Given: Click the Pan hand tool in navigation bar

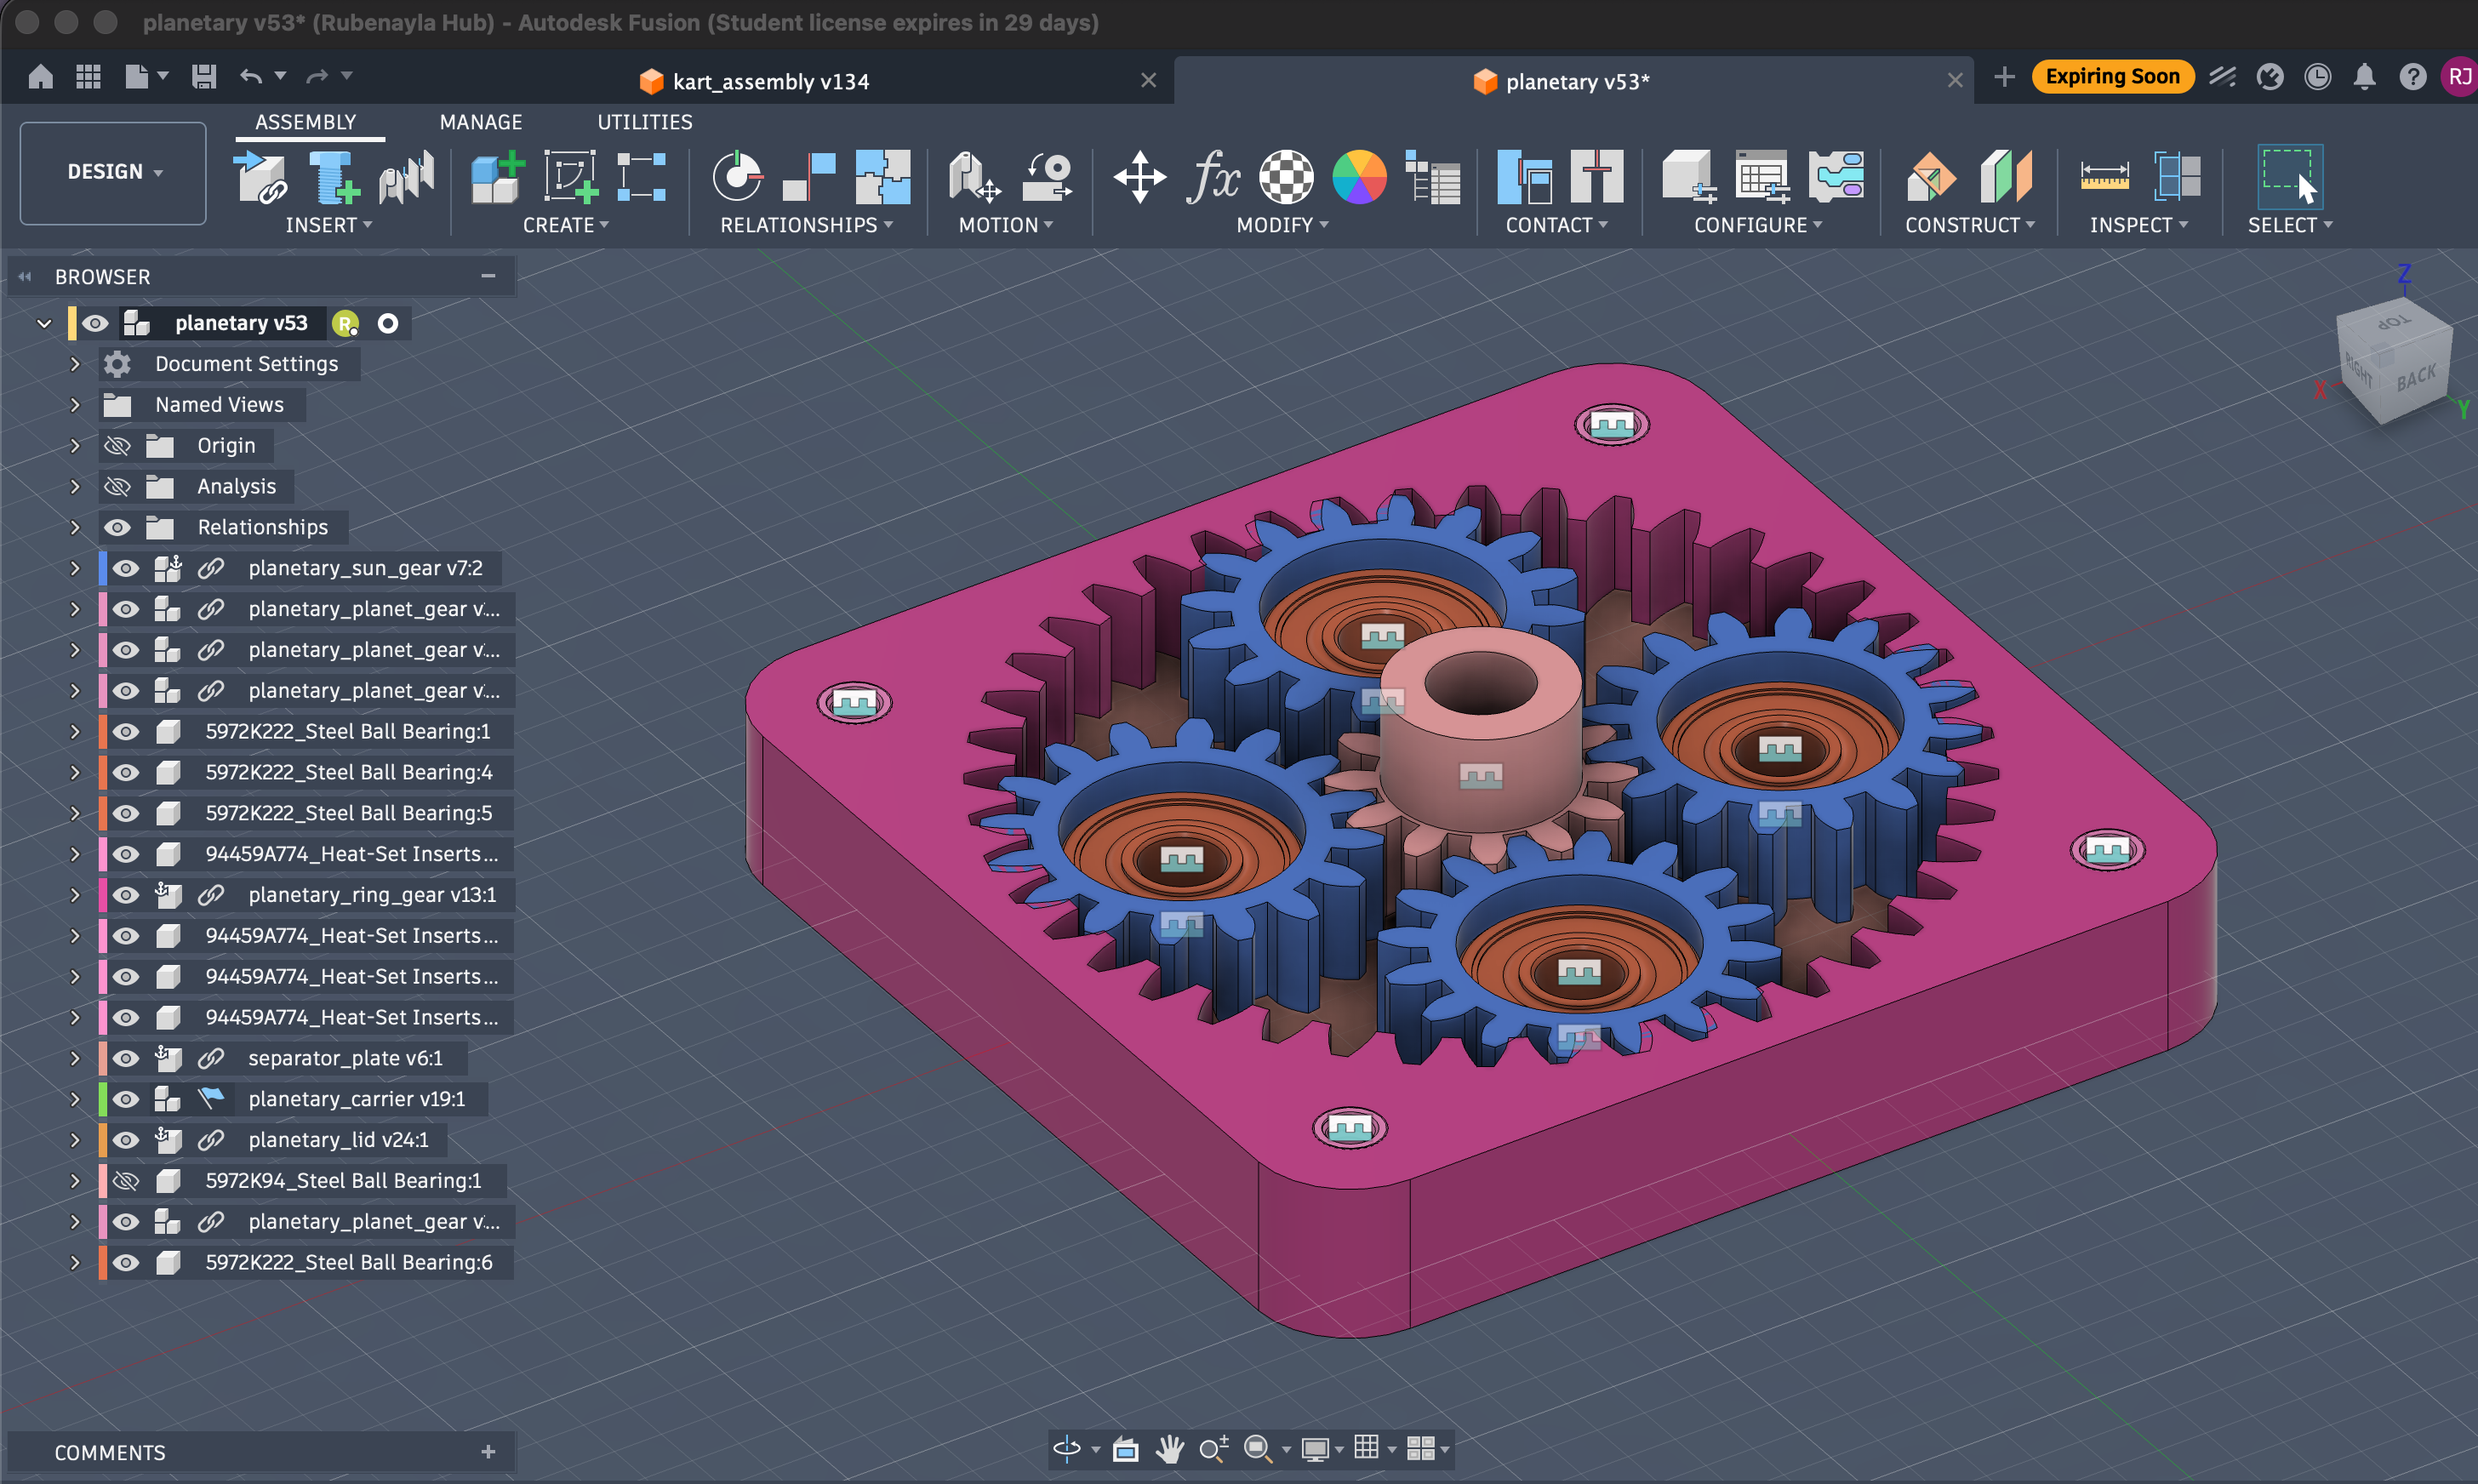Looking at the screenshot, I should click(1169, 1448).
